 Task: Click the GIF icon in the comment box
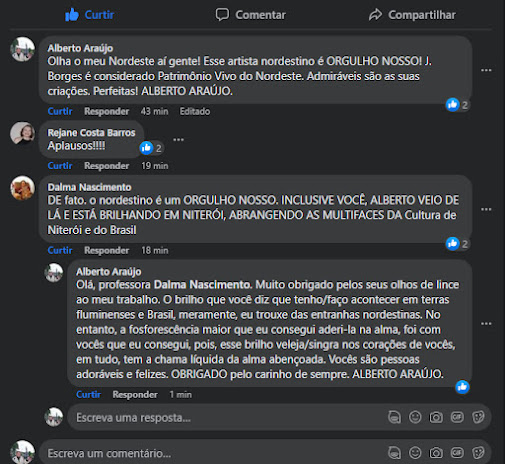click(x=457, y=453)
